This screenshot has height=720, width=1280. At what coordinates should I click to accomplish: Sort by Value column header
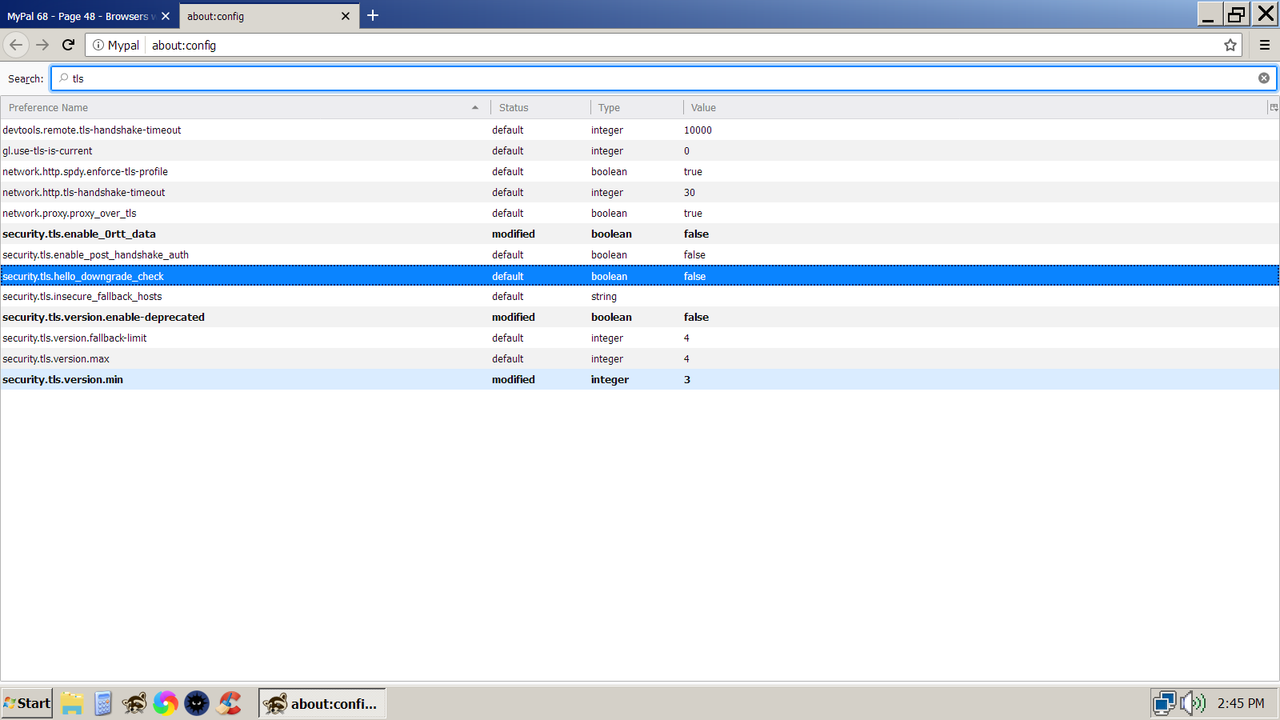975,107
